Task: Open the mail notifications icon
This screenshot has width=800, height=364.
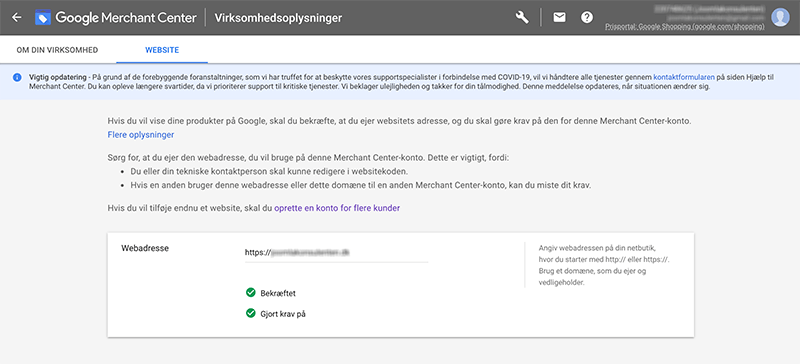Action: (x=559, y=17)
